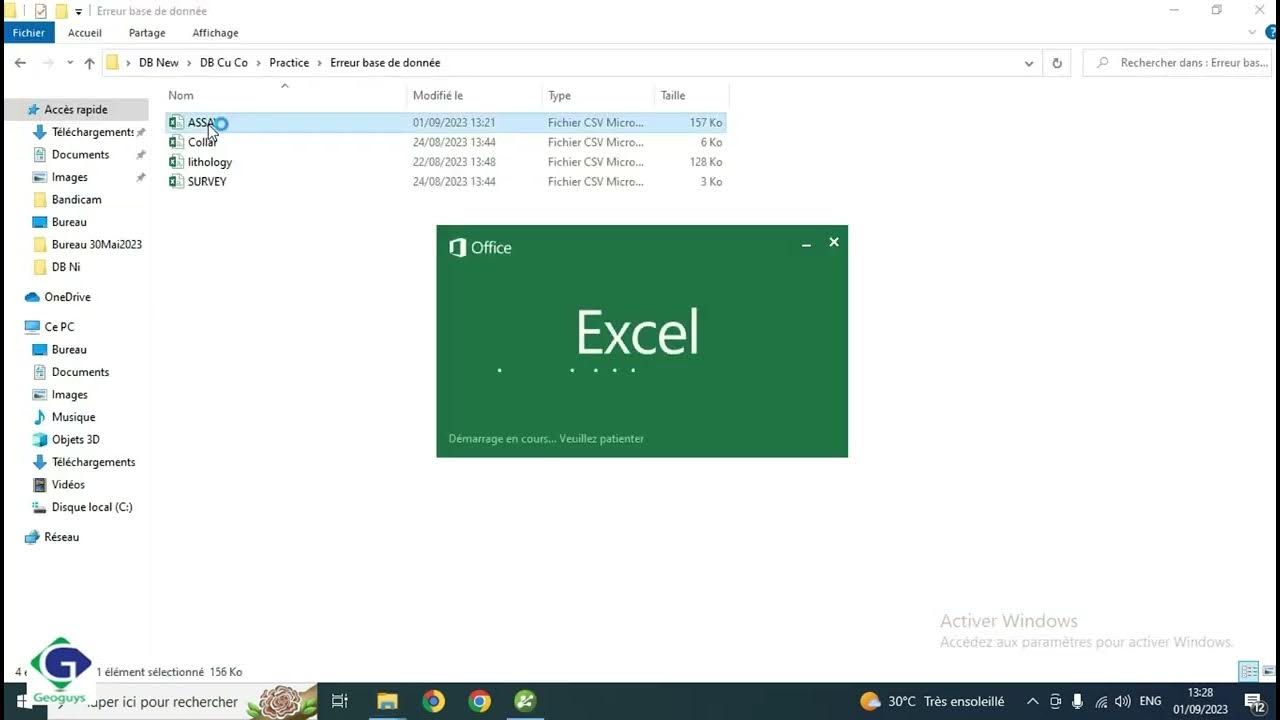This screenshot has width=1280, height=720.
Task: Open Bureau under Accès rapide
Action: click(x=69, y=222)
